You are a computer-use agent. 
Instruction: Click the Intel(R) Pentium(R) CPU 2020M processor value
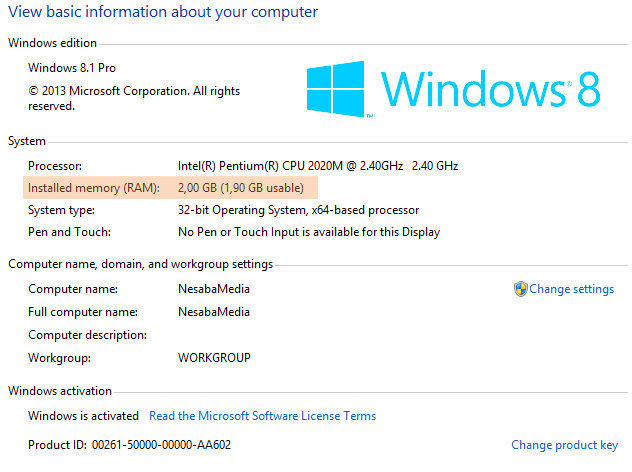(318, 166)
